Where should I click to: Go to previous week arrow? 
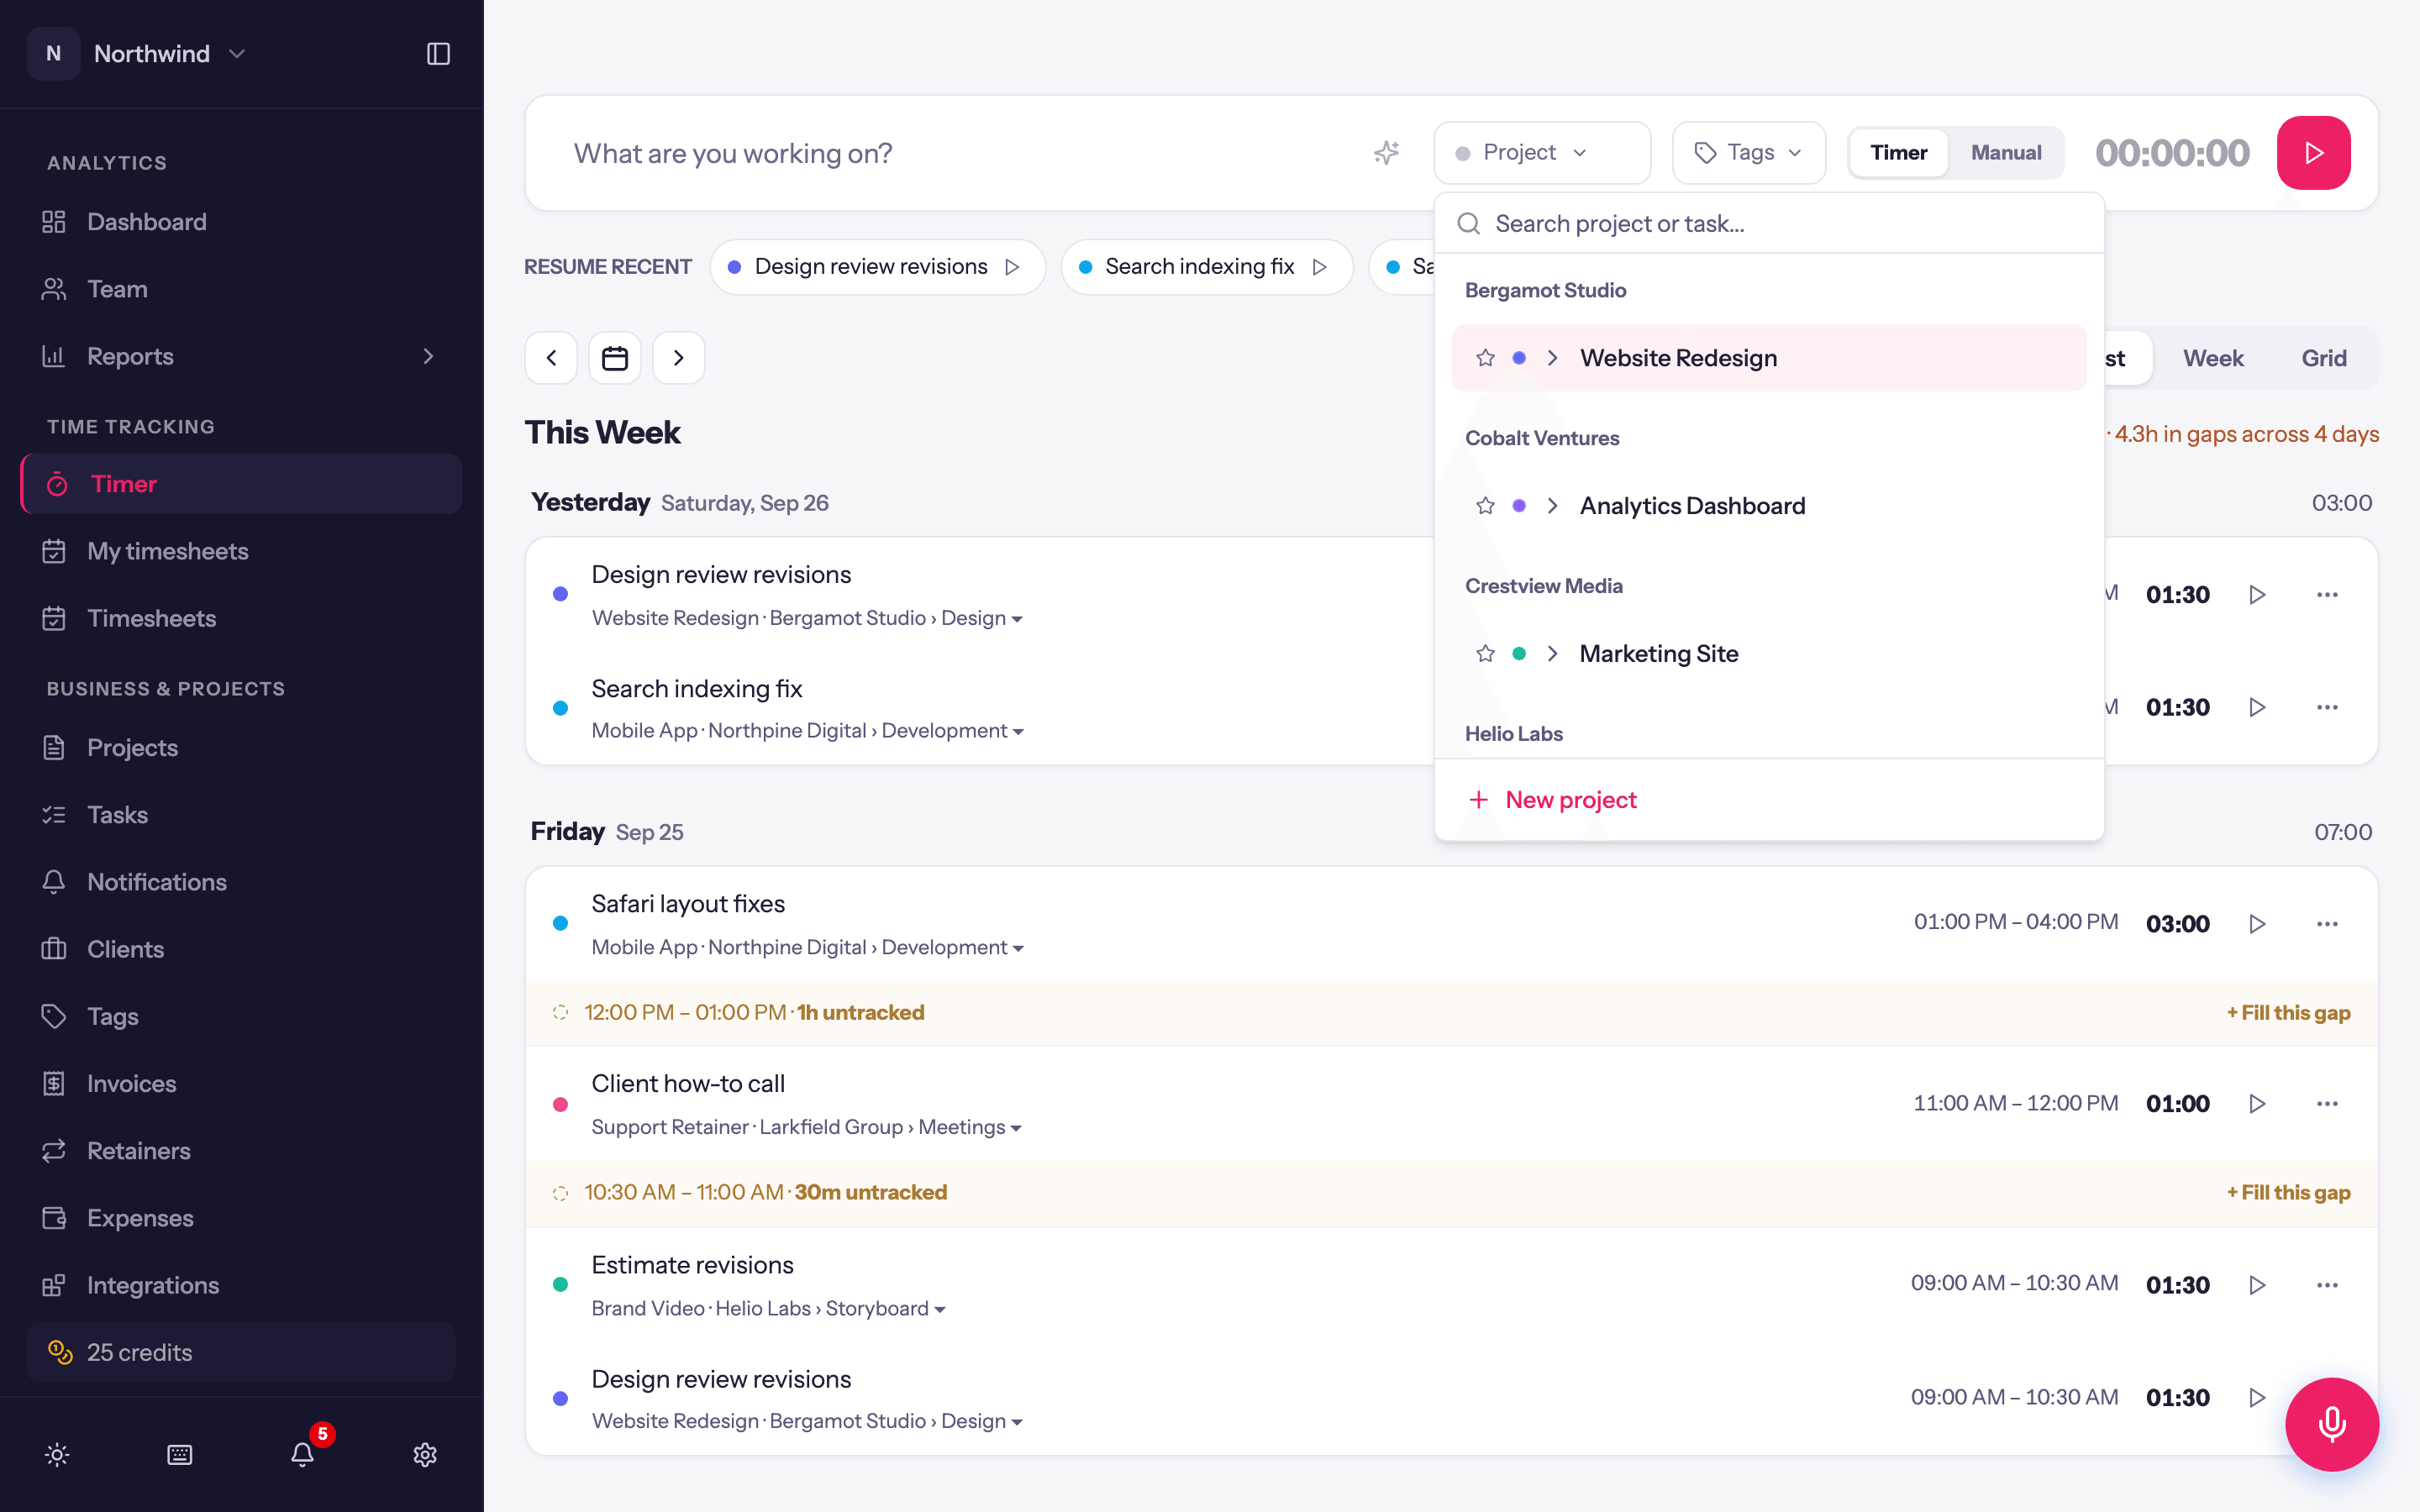pyautogui.click(x=551, y=358)
